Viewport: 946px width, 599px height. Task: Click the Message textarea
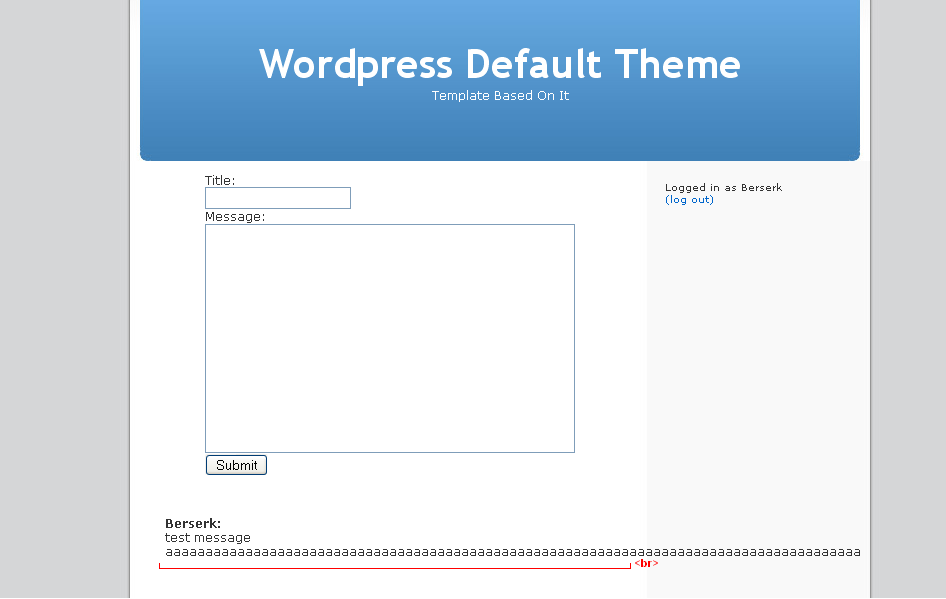(389, 337)
